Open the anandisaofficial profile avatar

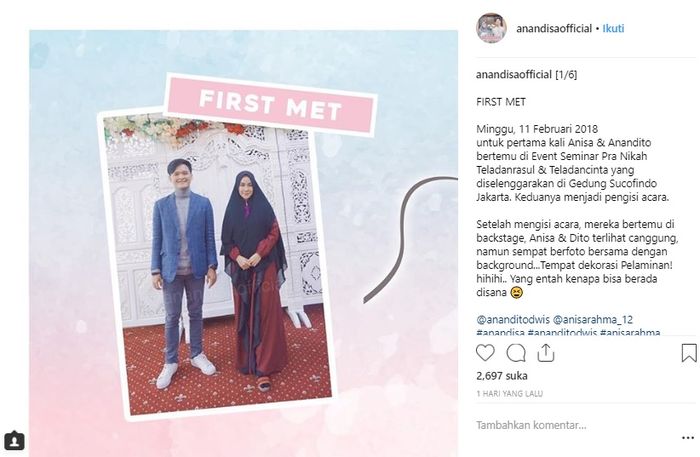coord(491,28)
